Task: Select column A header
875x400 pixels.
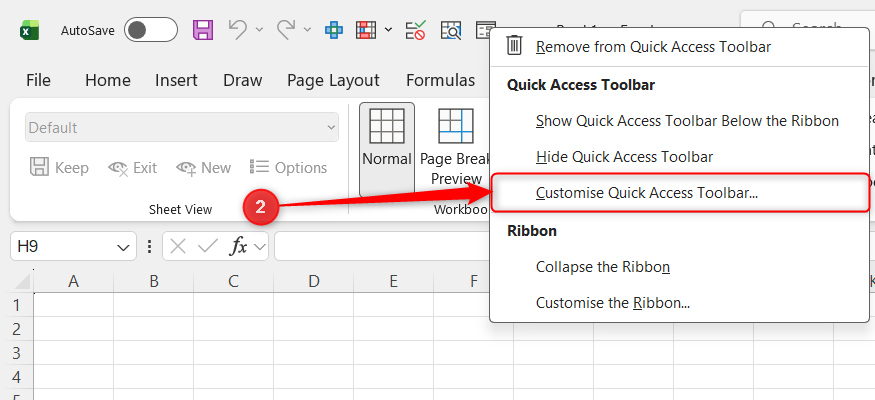Action: [73, 281]
